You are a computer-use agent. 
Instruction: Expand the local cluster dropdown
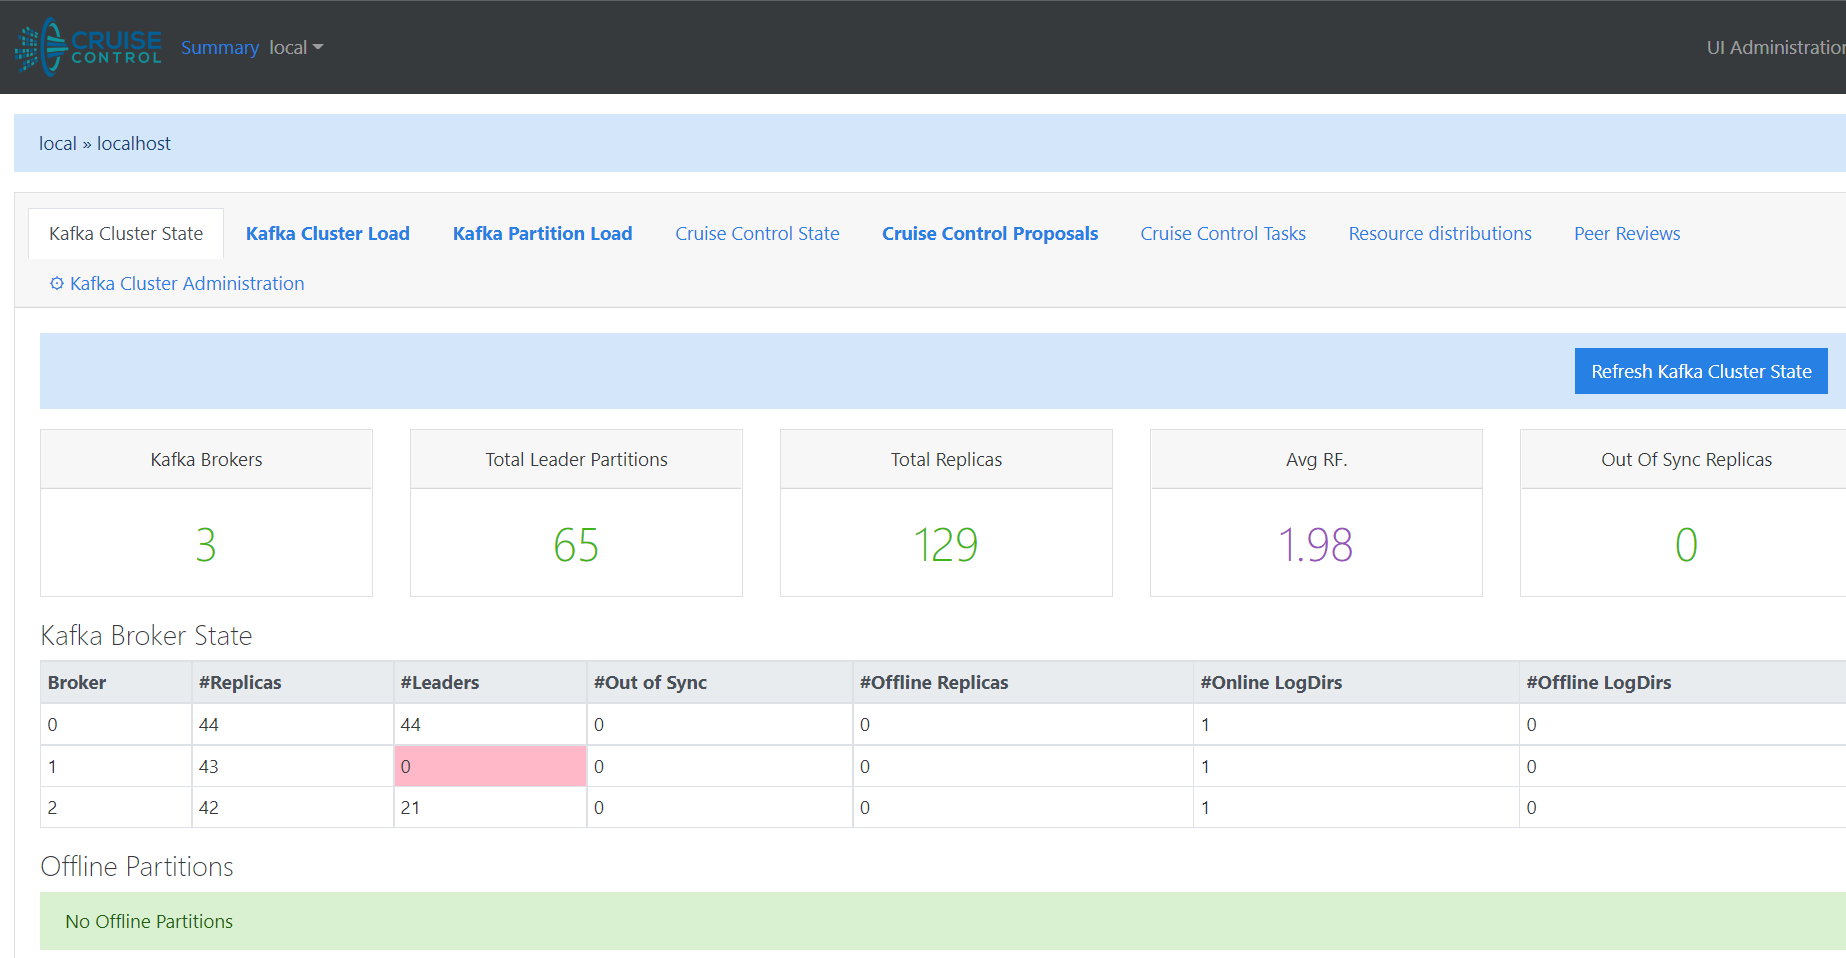[x=296, y=47]
